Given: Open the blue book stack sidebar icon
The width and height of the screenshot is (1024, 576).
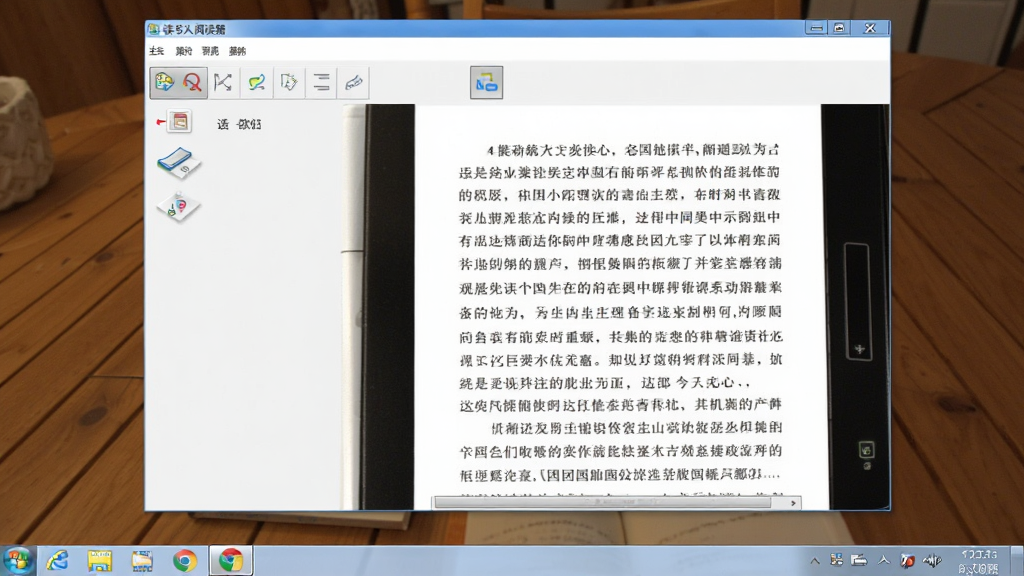Looking at the screenshot, I should point(178,163).
